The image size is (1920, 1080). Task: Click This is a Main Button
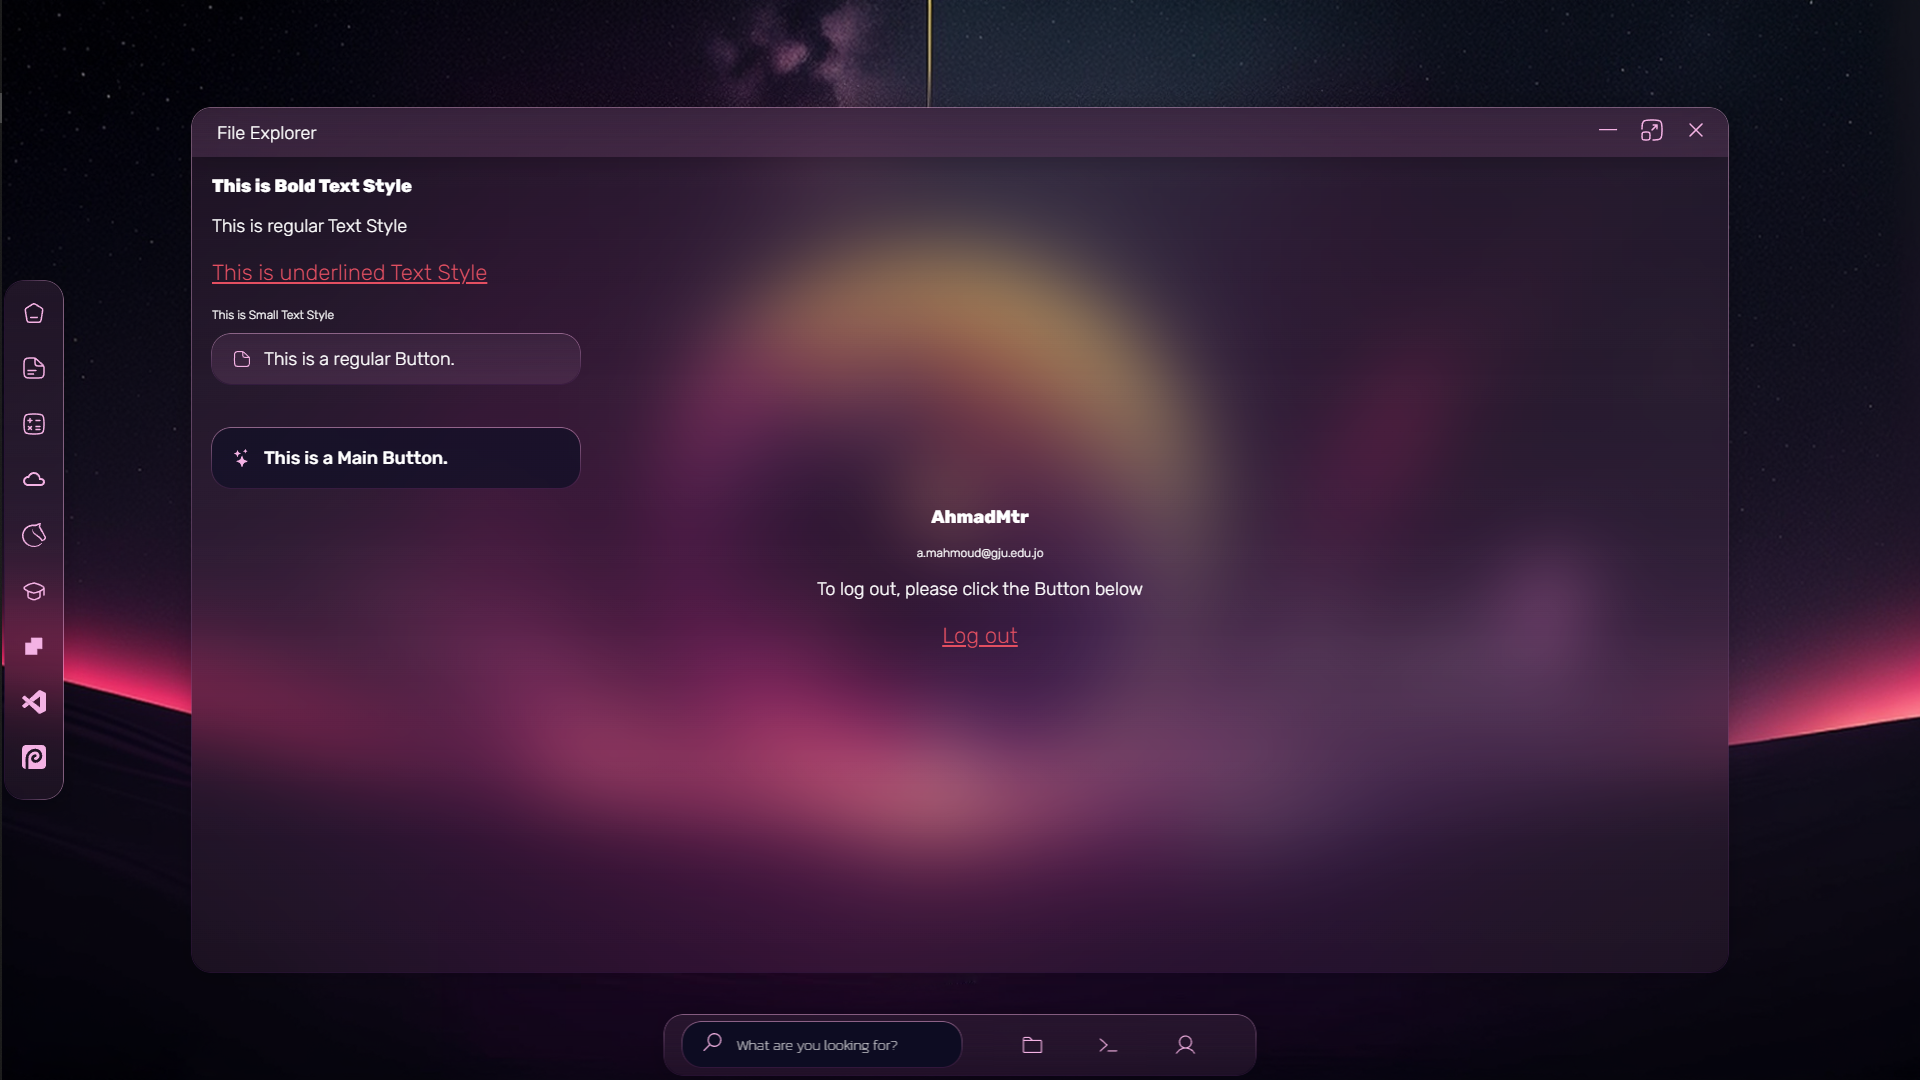396,458
